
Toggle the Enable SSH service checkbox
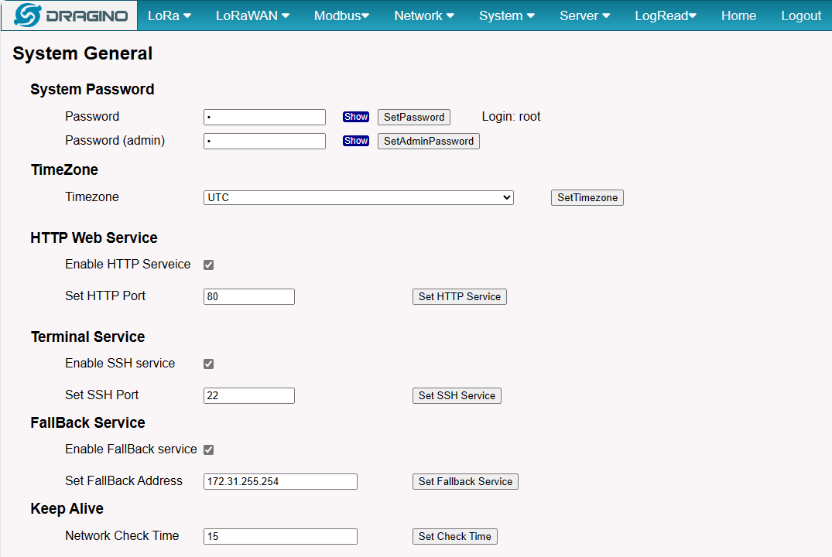(209, 364)
